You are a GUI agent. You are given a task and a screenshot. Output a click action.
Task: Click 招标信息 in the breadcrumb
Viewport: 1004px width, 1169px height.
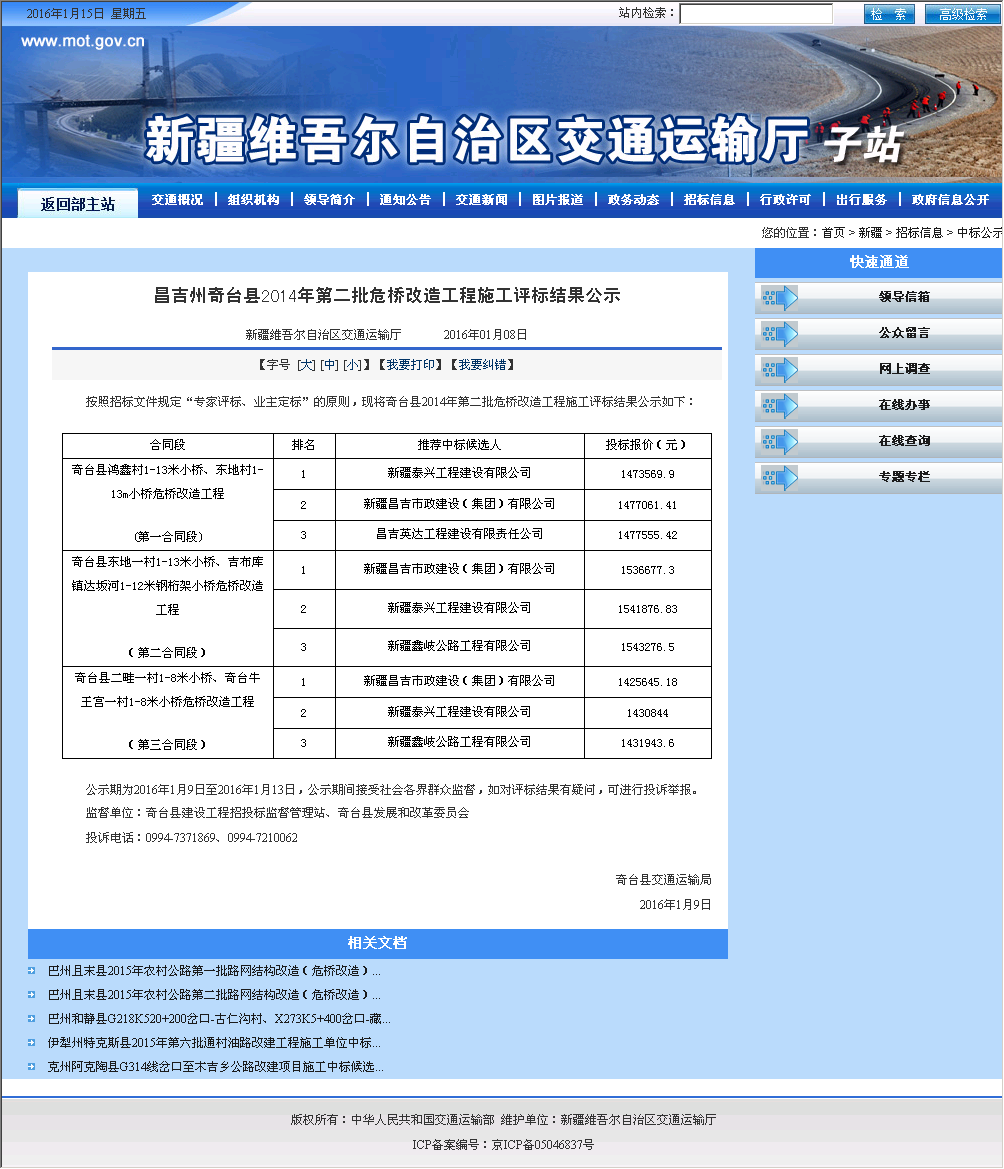tap(919, 233)
